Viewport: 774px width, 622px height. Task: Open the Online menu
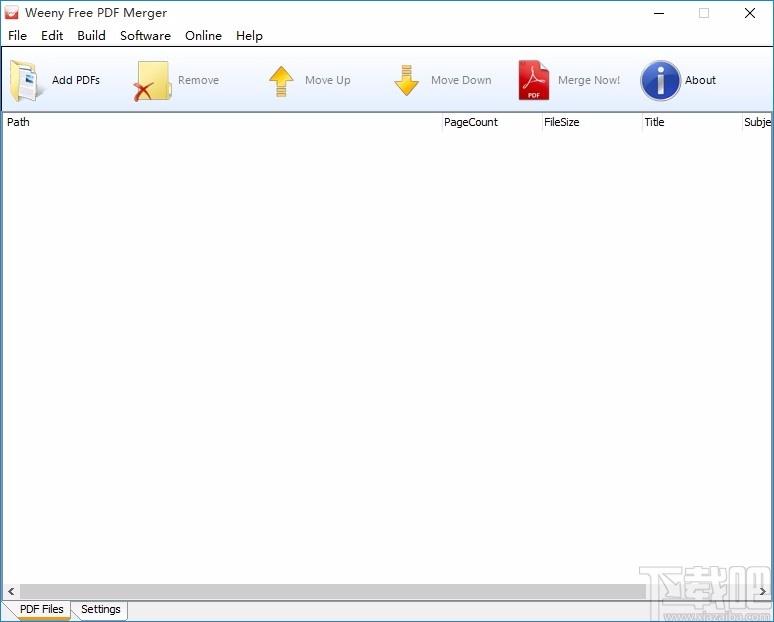[x=203, y=36]
